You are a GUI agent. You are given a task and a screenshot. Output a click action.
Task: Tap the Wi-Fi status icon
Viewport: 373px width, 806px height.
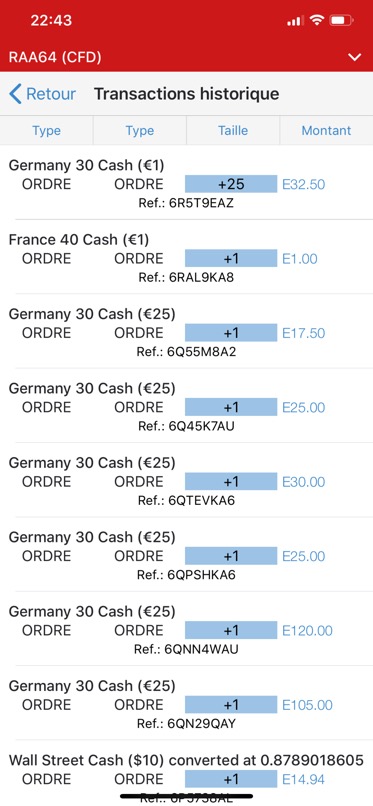tap(318, 21)
